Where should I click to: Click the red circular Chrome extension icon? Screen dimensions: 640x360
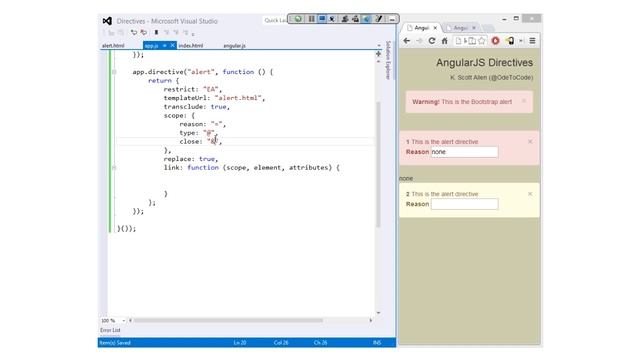(x=496, y=41)
